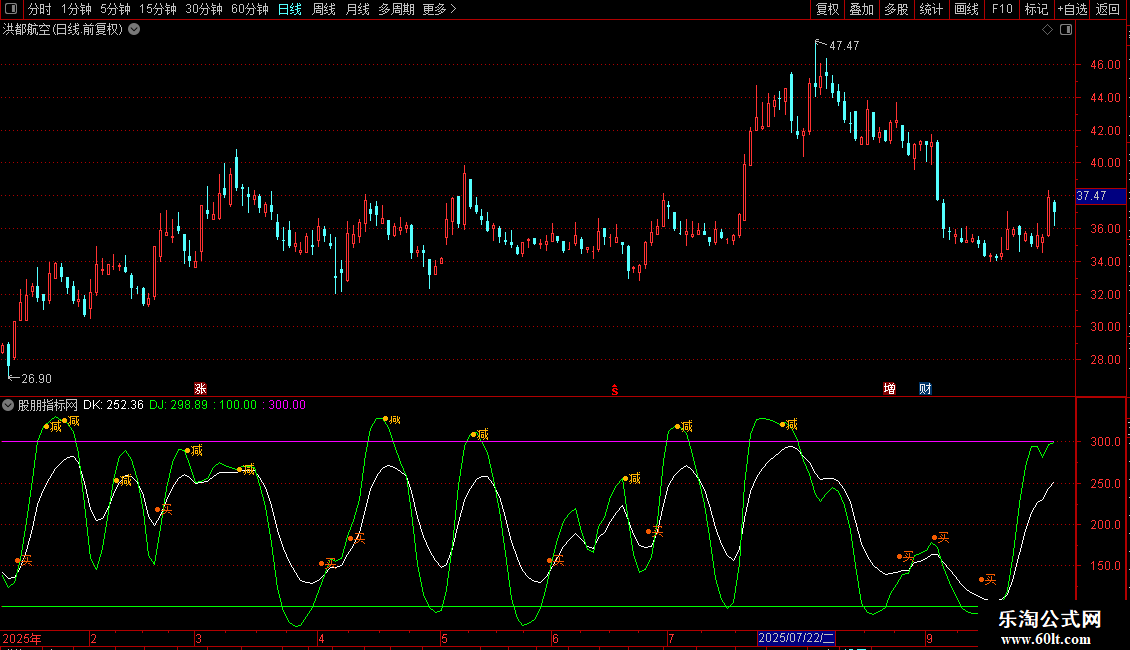1130x650 pixels.
Task: Click the diamond icon near top right
Action: [1047, 30]
